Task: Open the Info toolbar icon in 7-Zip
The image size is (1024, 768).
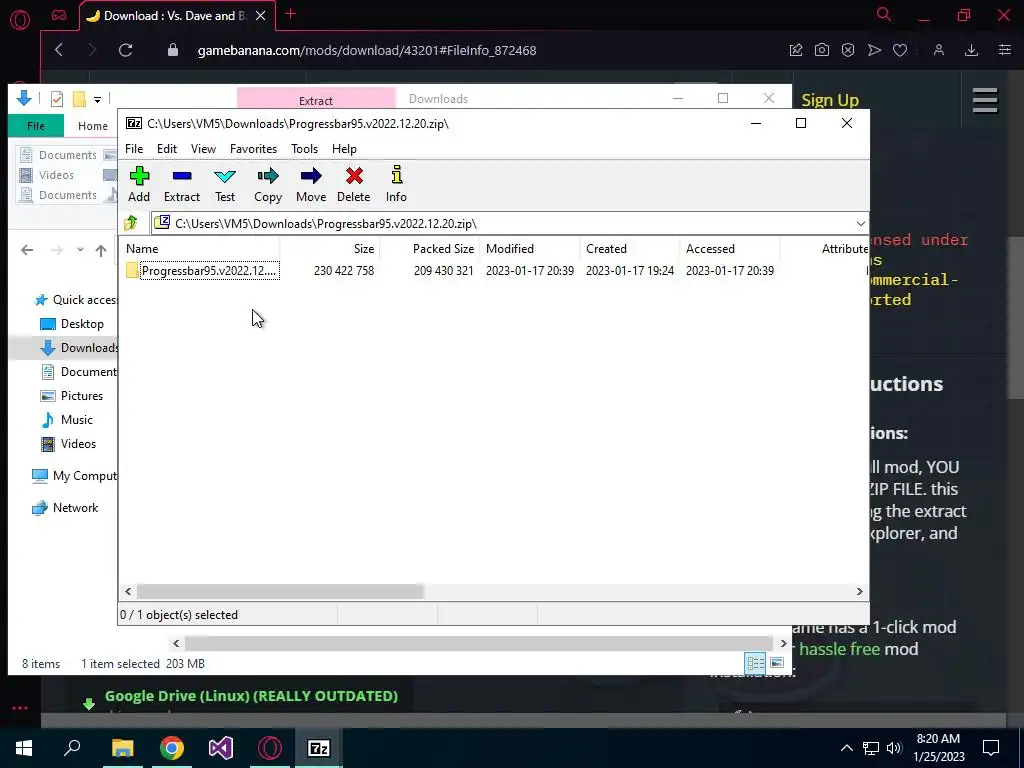Action: coord(396,184)
